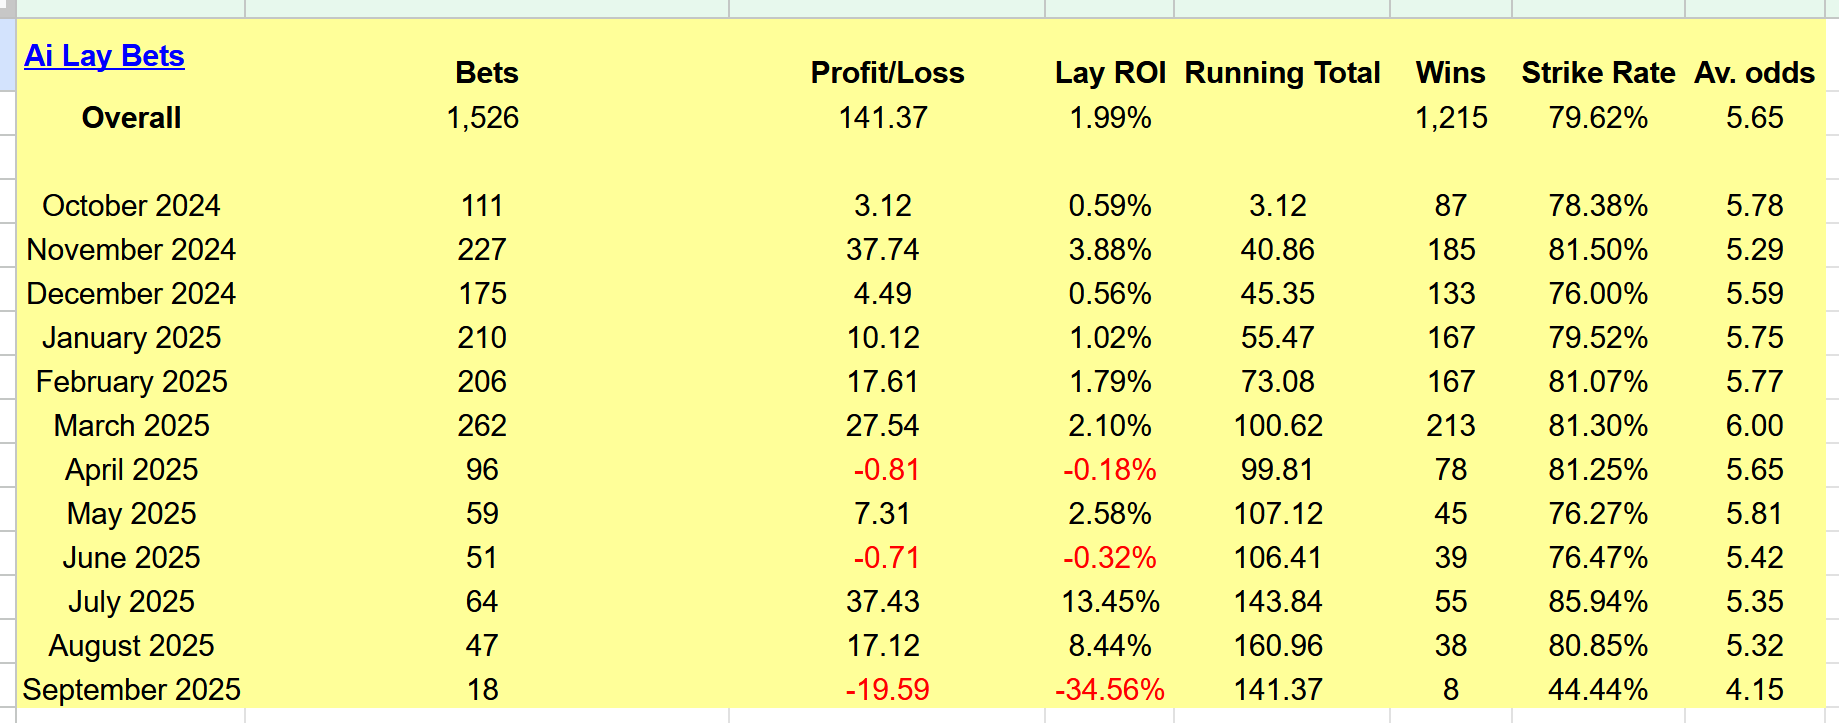Image resolution: width=1839 pixels, height=723 pixels.
Task: Click the overall Wins value 1,215
Action: 1451,118
